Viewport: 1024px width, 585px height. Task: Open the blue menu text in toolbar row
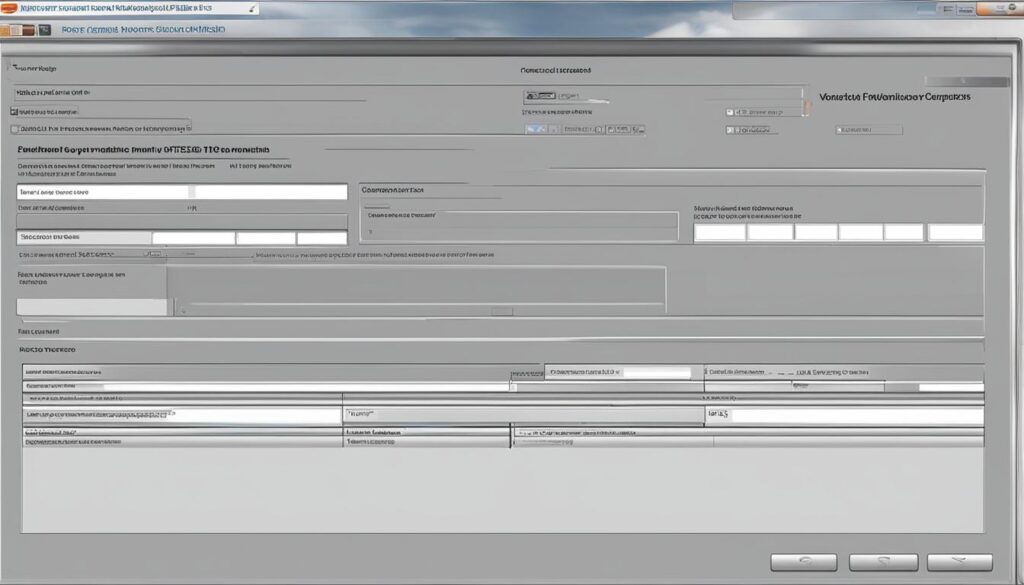[142, 30]
